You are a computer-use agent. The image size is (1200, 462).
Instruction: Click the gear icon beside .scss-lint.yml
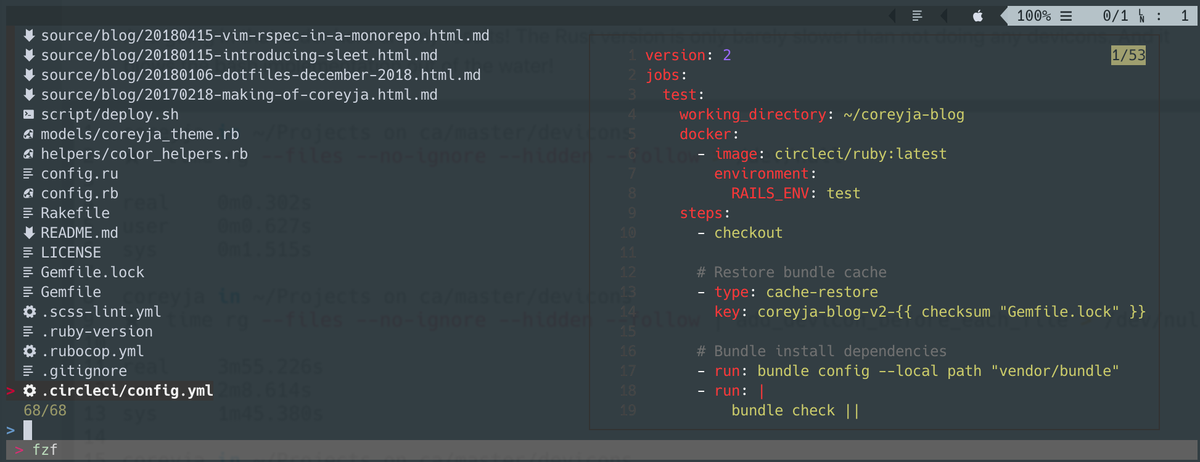[30, 311]
